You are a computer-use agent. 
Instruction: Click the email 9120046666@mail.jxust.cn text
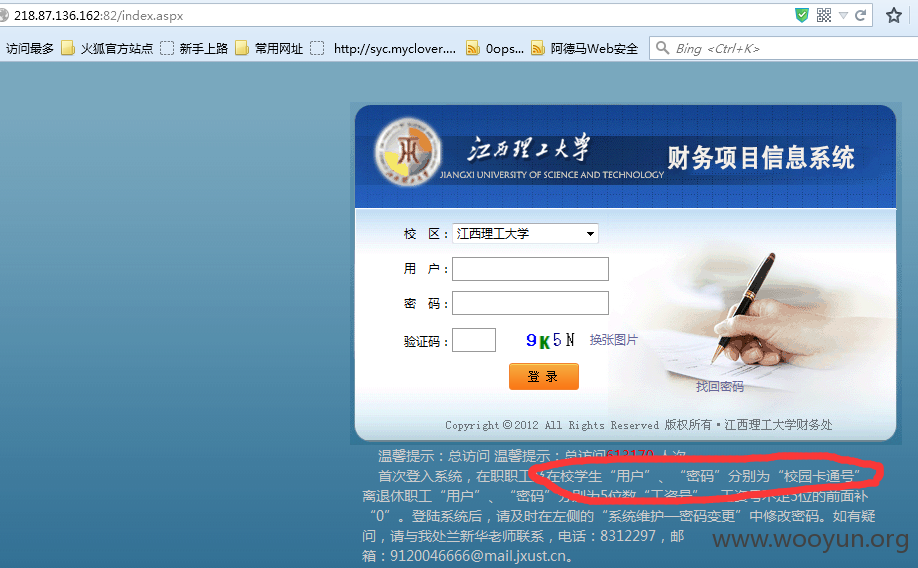478,556
